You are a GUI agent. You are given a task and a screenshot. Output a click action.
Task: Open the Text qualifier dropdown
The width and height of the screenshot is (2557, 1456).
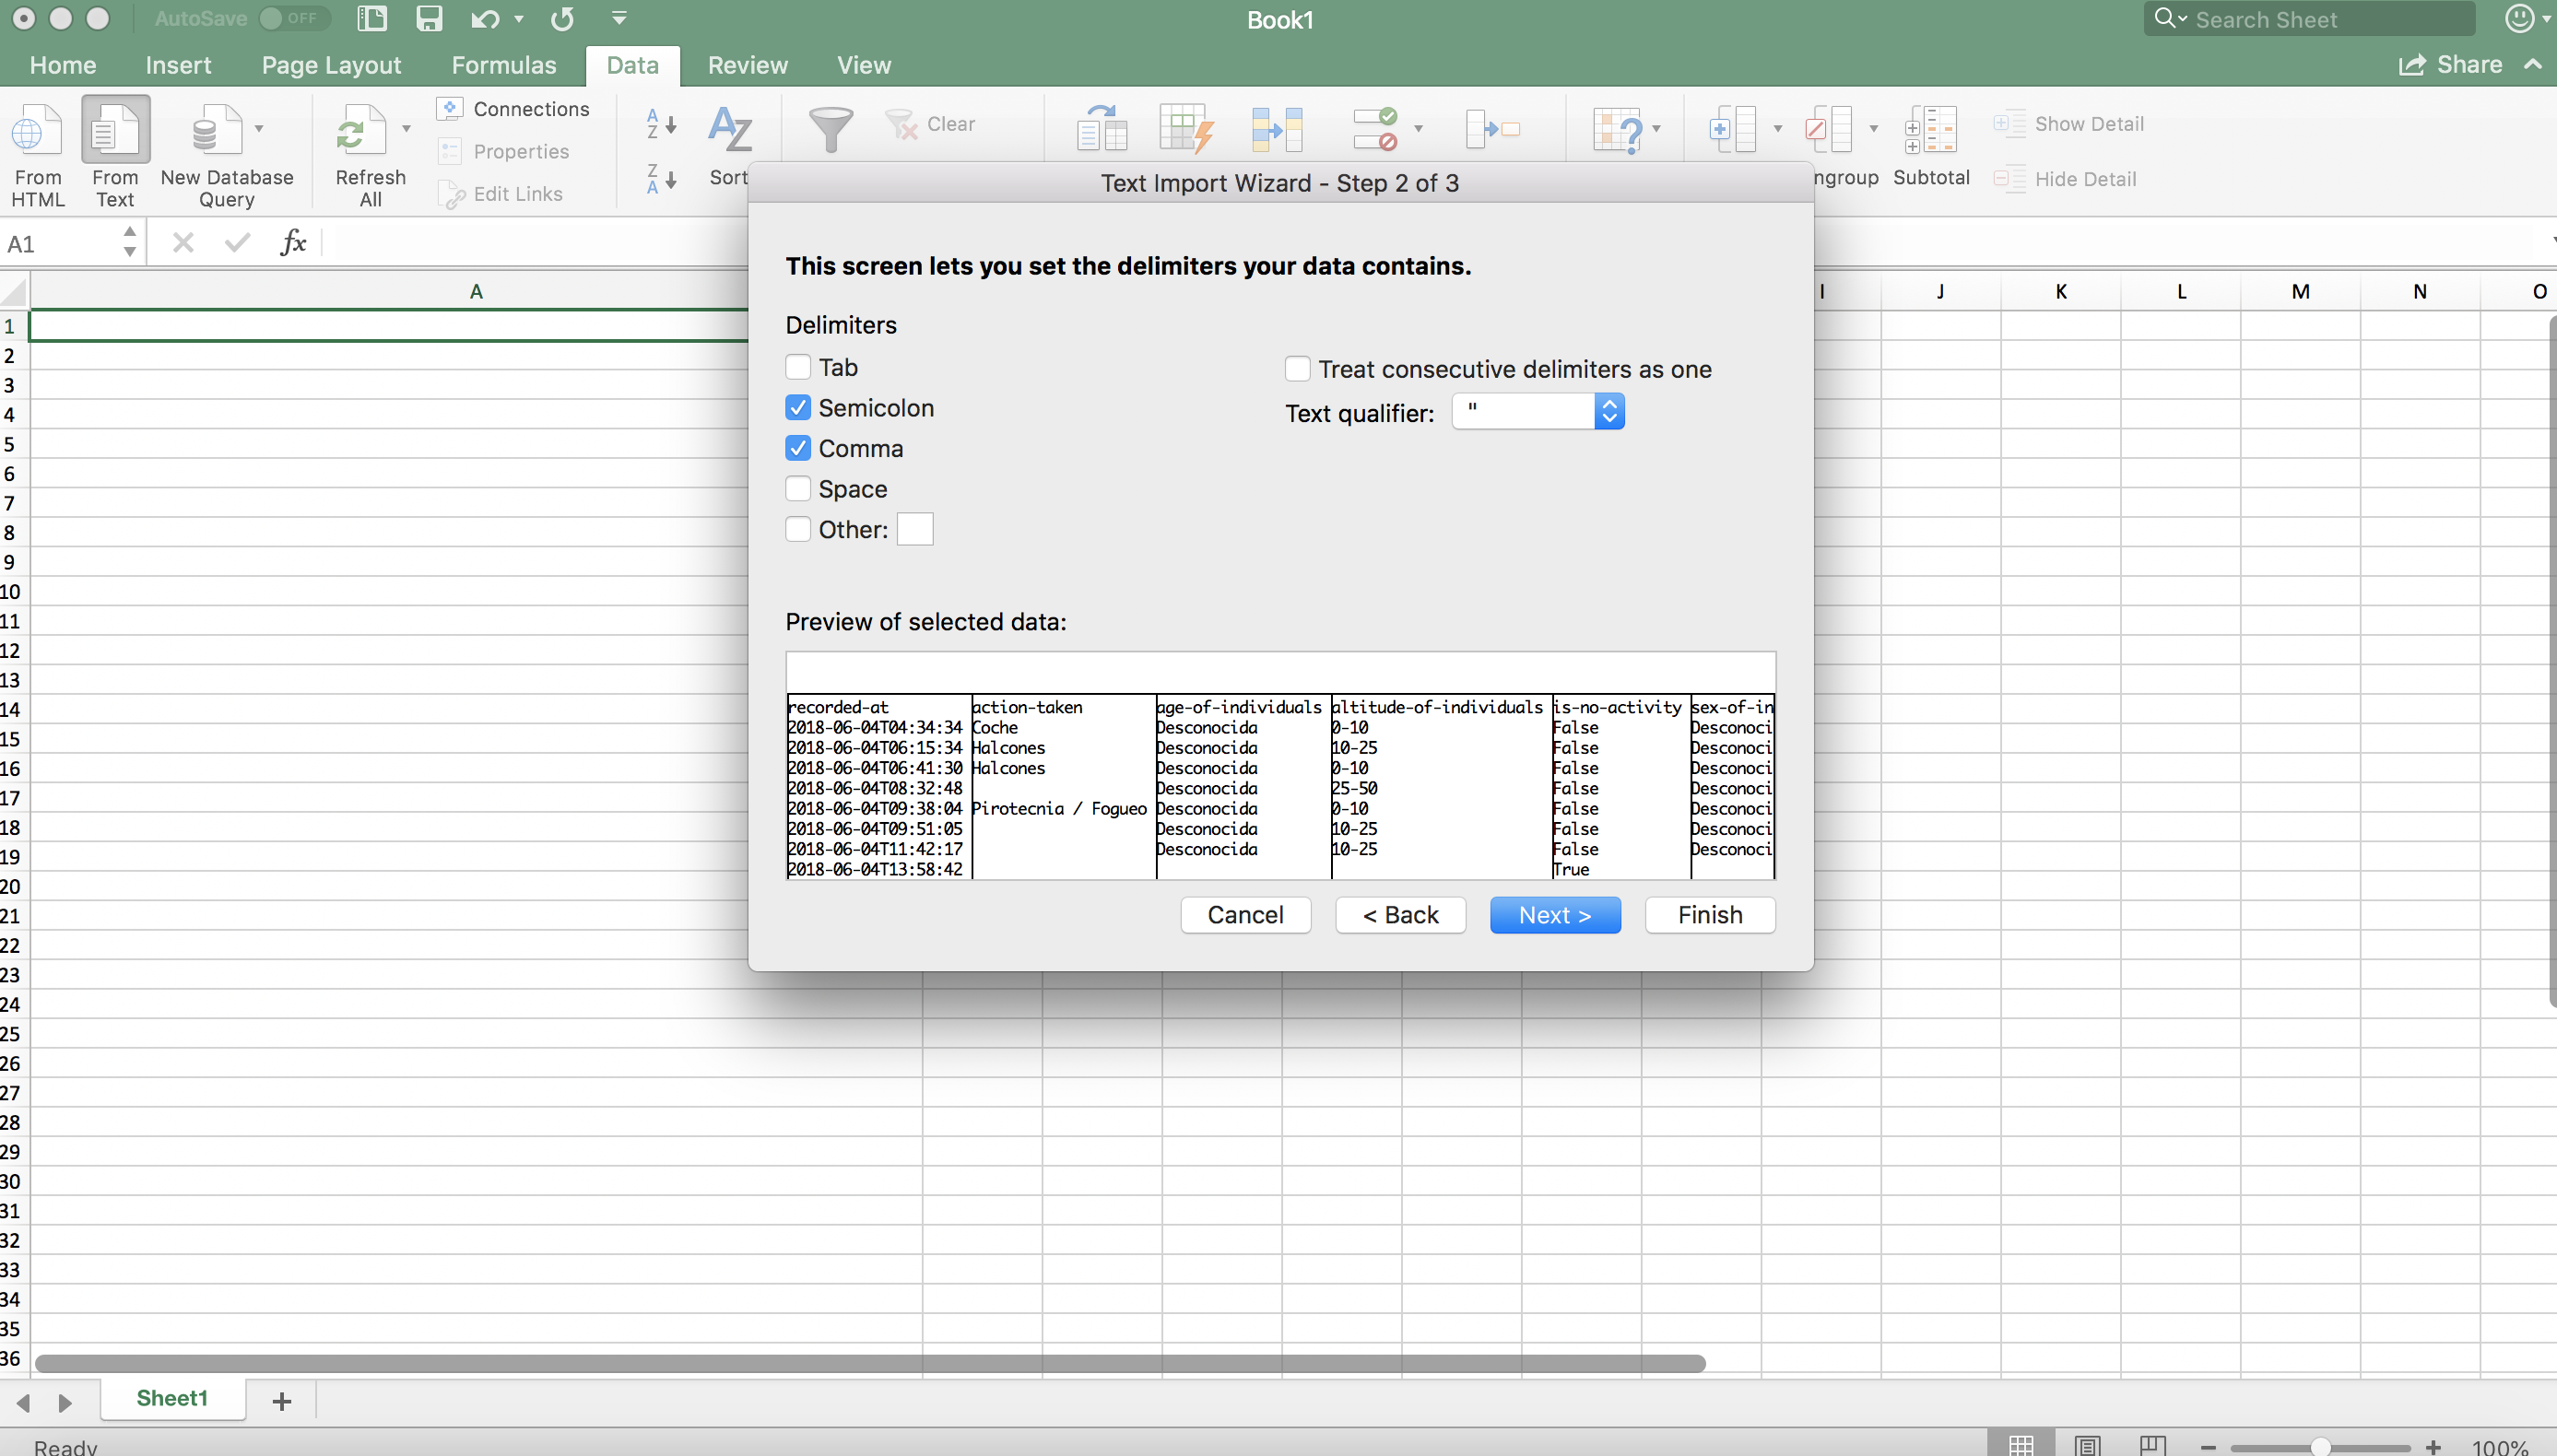[1538, 412]
